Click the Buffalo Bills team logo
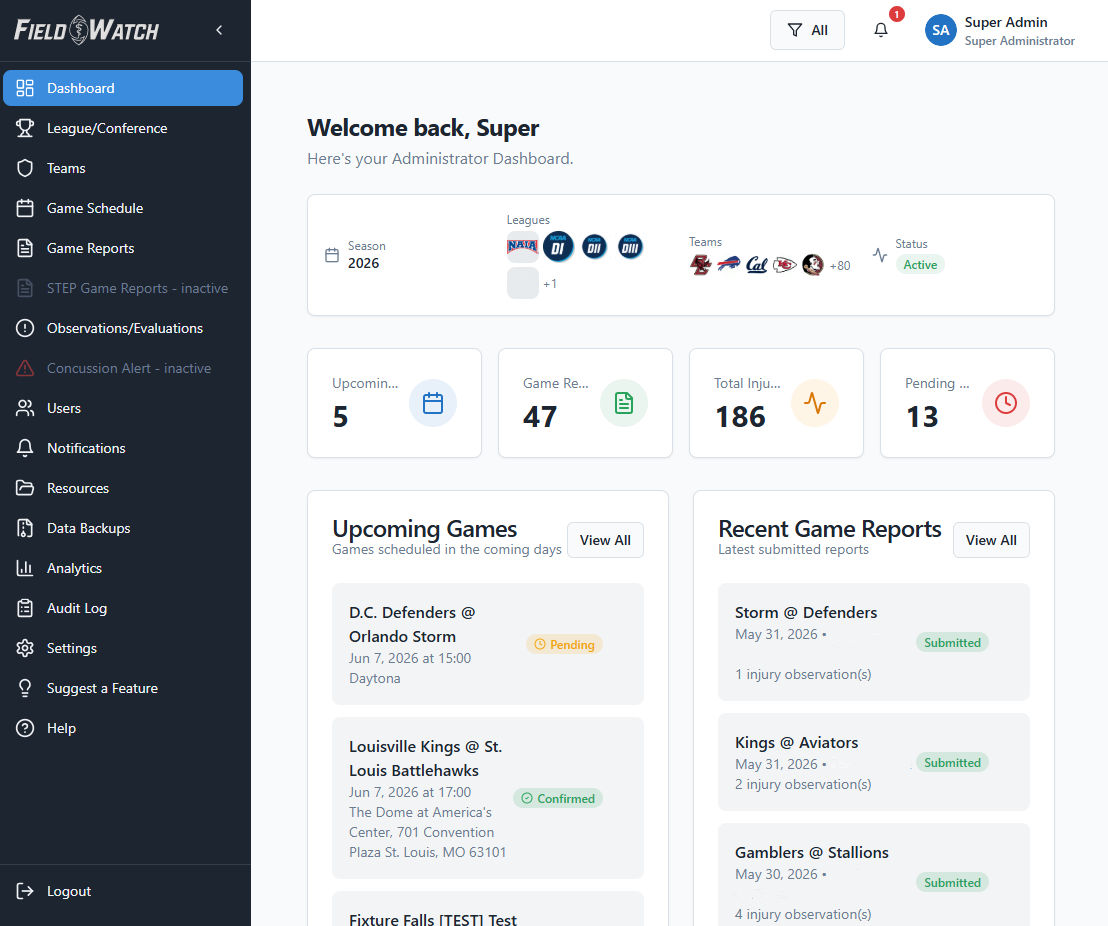1108x926 pixels. pos(729,264)
